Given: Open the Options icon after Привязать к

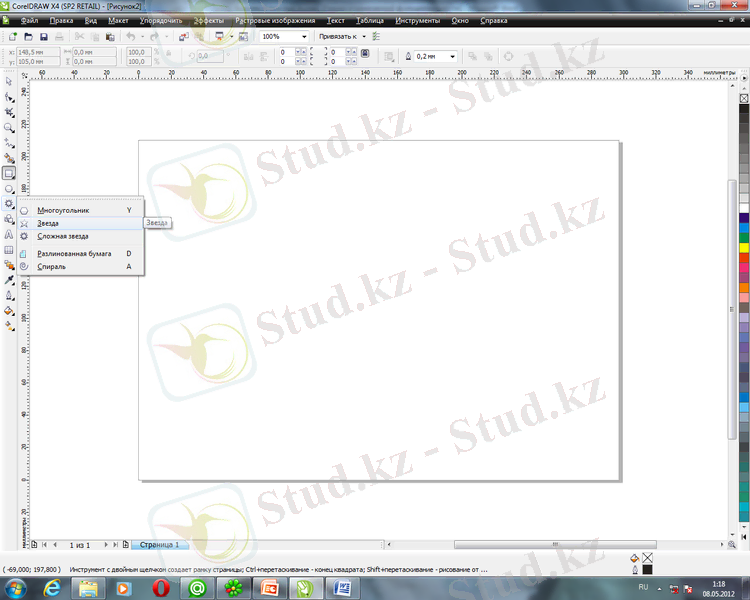Looking at the screenshot, I should 376,36.
